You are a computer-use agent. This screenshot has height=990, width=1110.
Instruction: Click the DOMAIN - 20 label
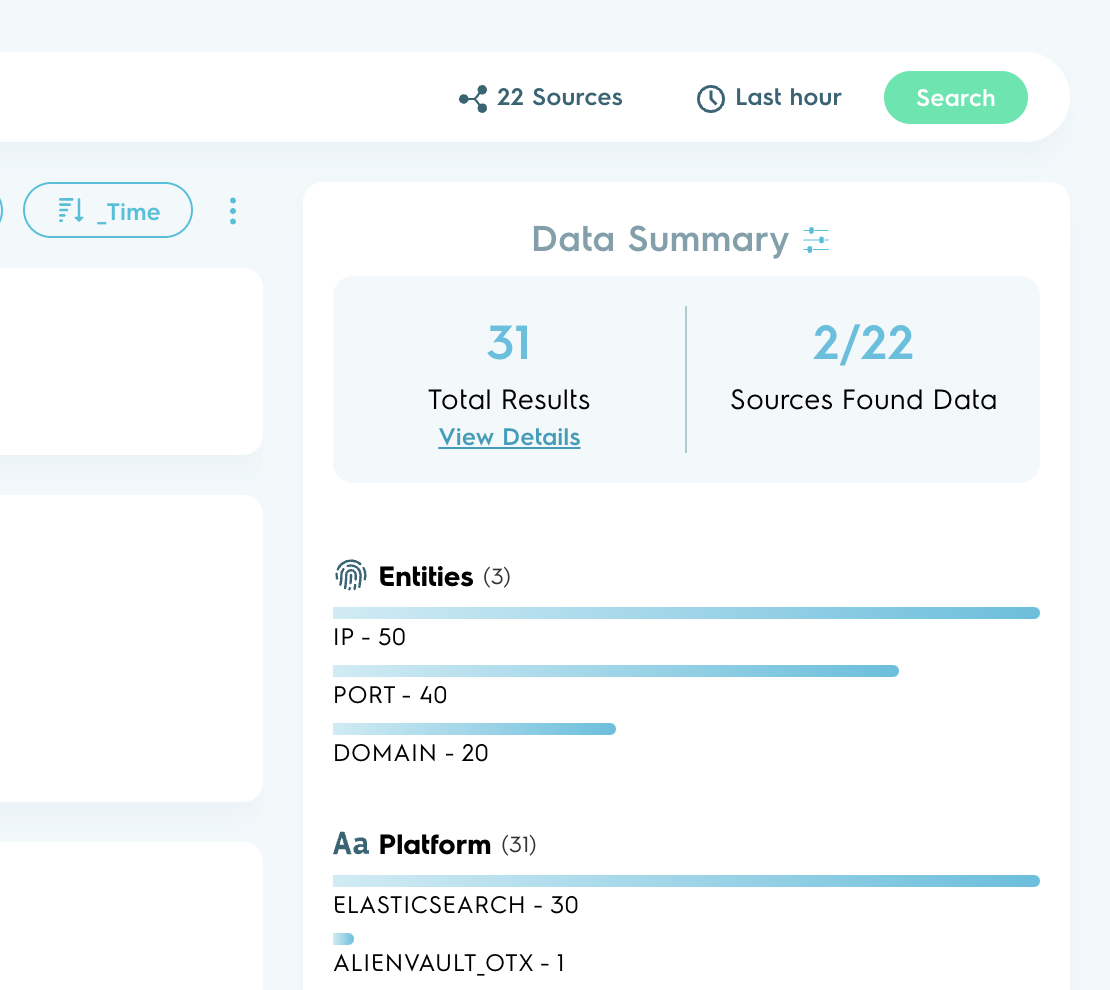(411, 753)
